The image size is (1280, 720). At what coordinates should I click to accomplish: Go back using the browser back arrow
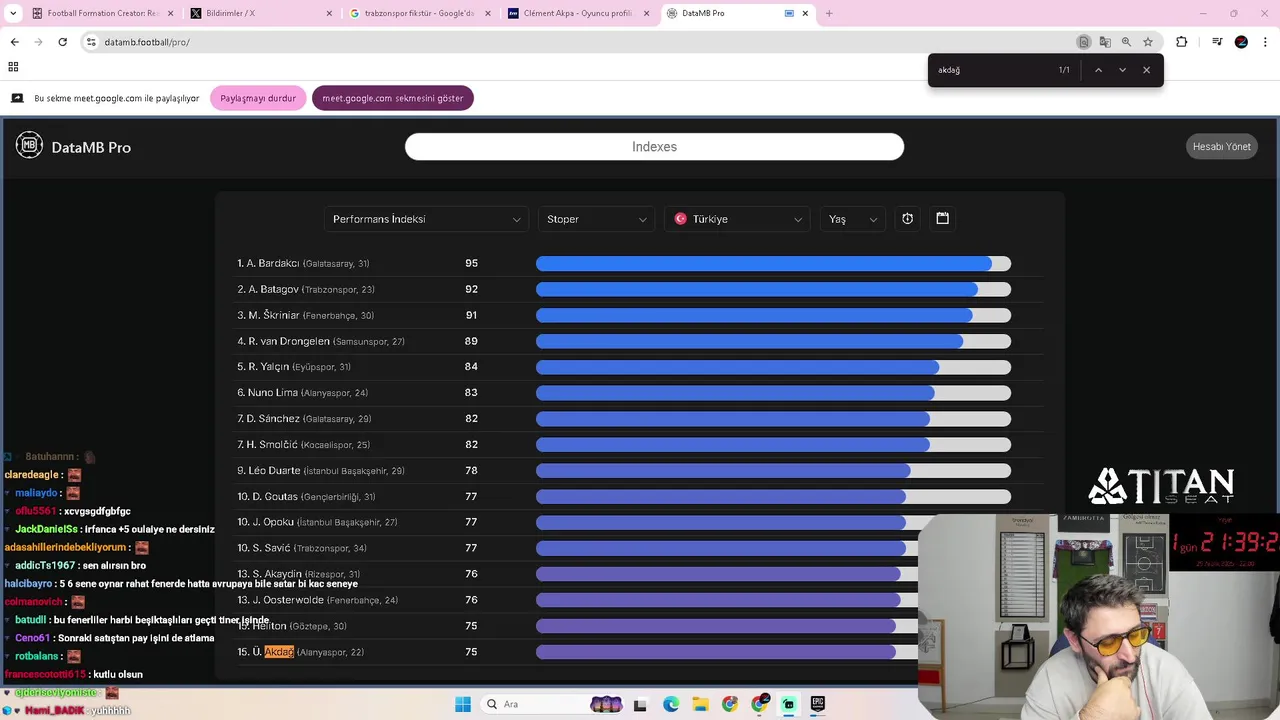[14, 42]
